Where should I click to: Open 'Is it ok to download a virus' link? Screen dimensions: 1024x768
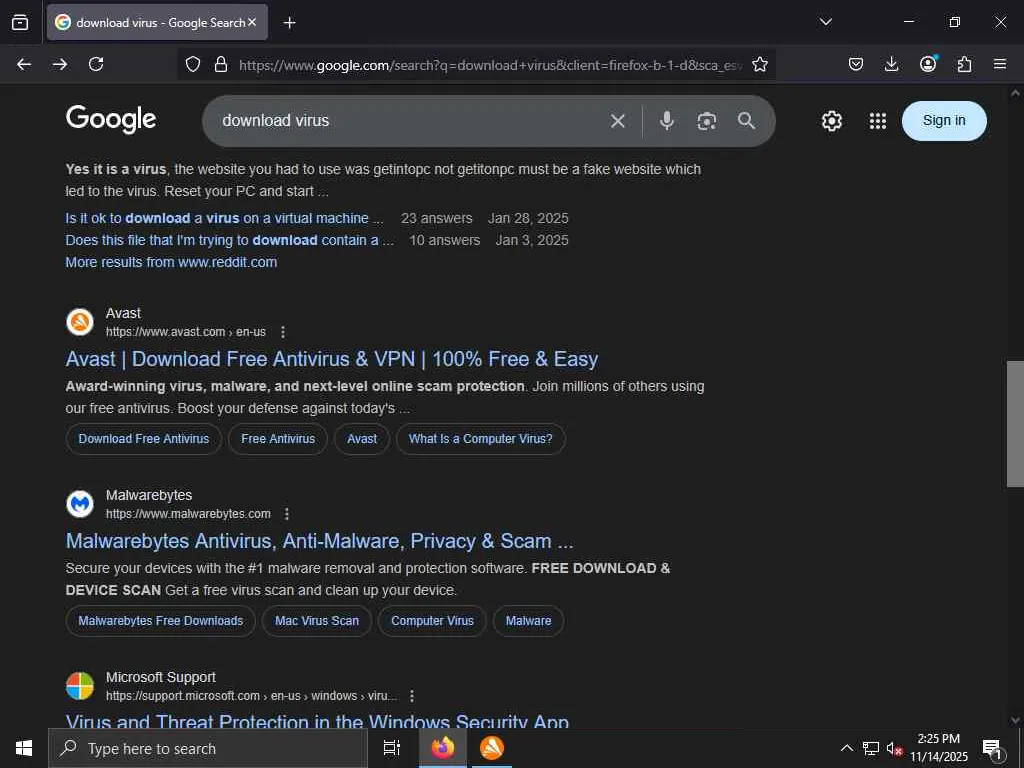[x=224, y=218]
